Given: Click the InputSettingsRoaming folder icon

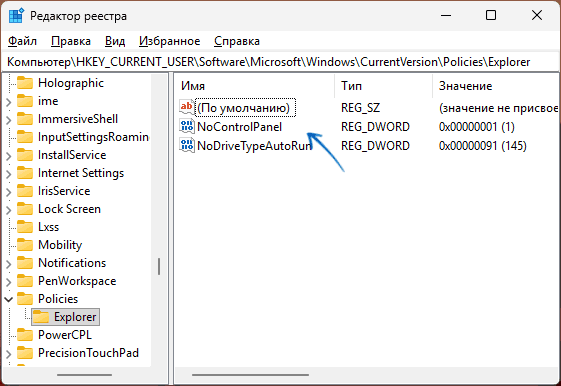Looking at the screenshot, I should pos(25,137).
